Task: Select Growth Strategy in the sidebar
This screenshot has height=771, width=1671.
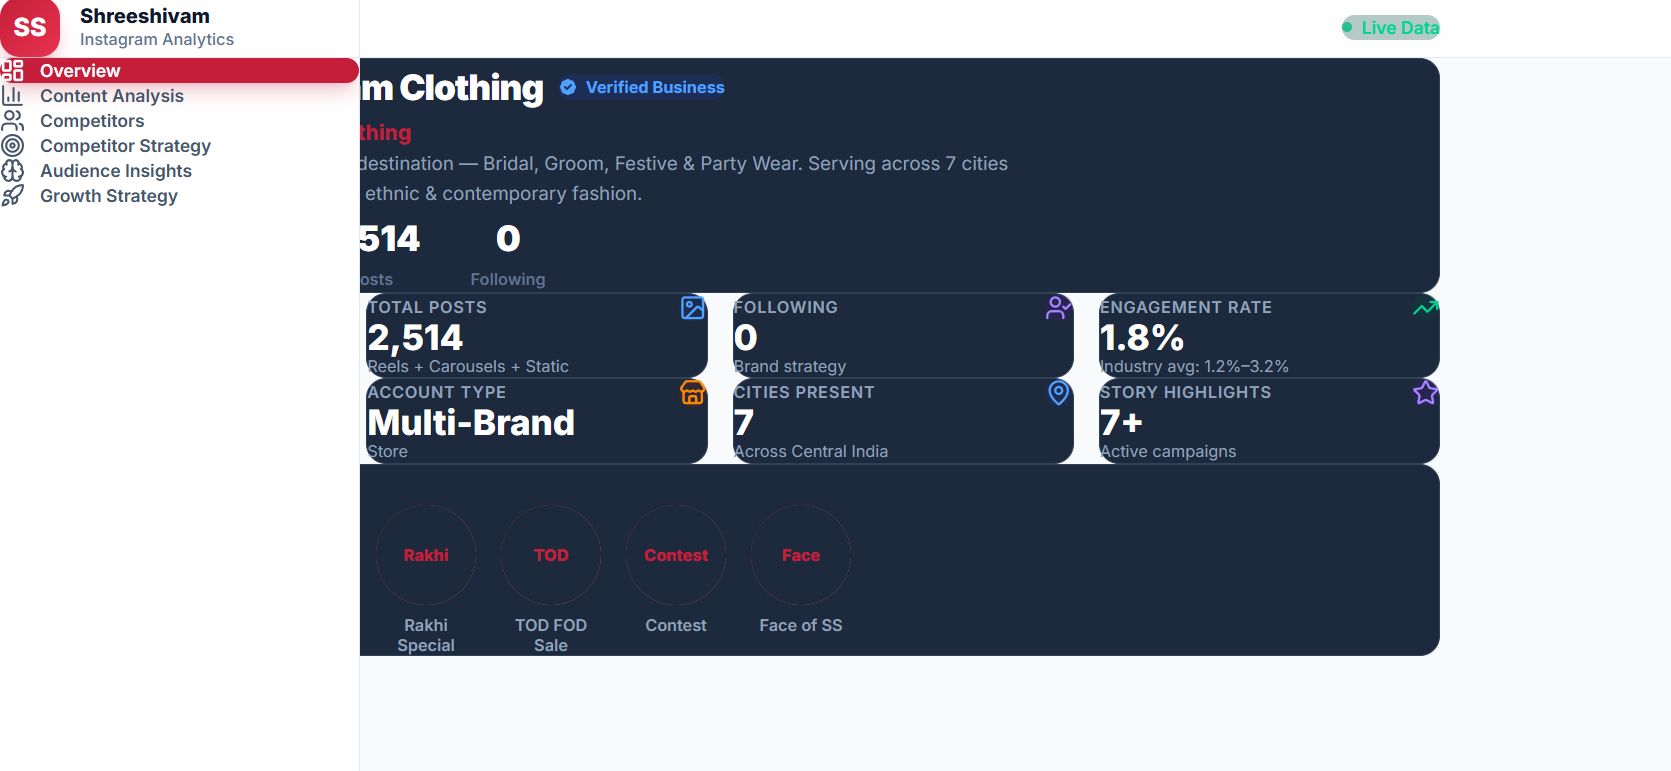Action: [x=109, y=196]
